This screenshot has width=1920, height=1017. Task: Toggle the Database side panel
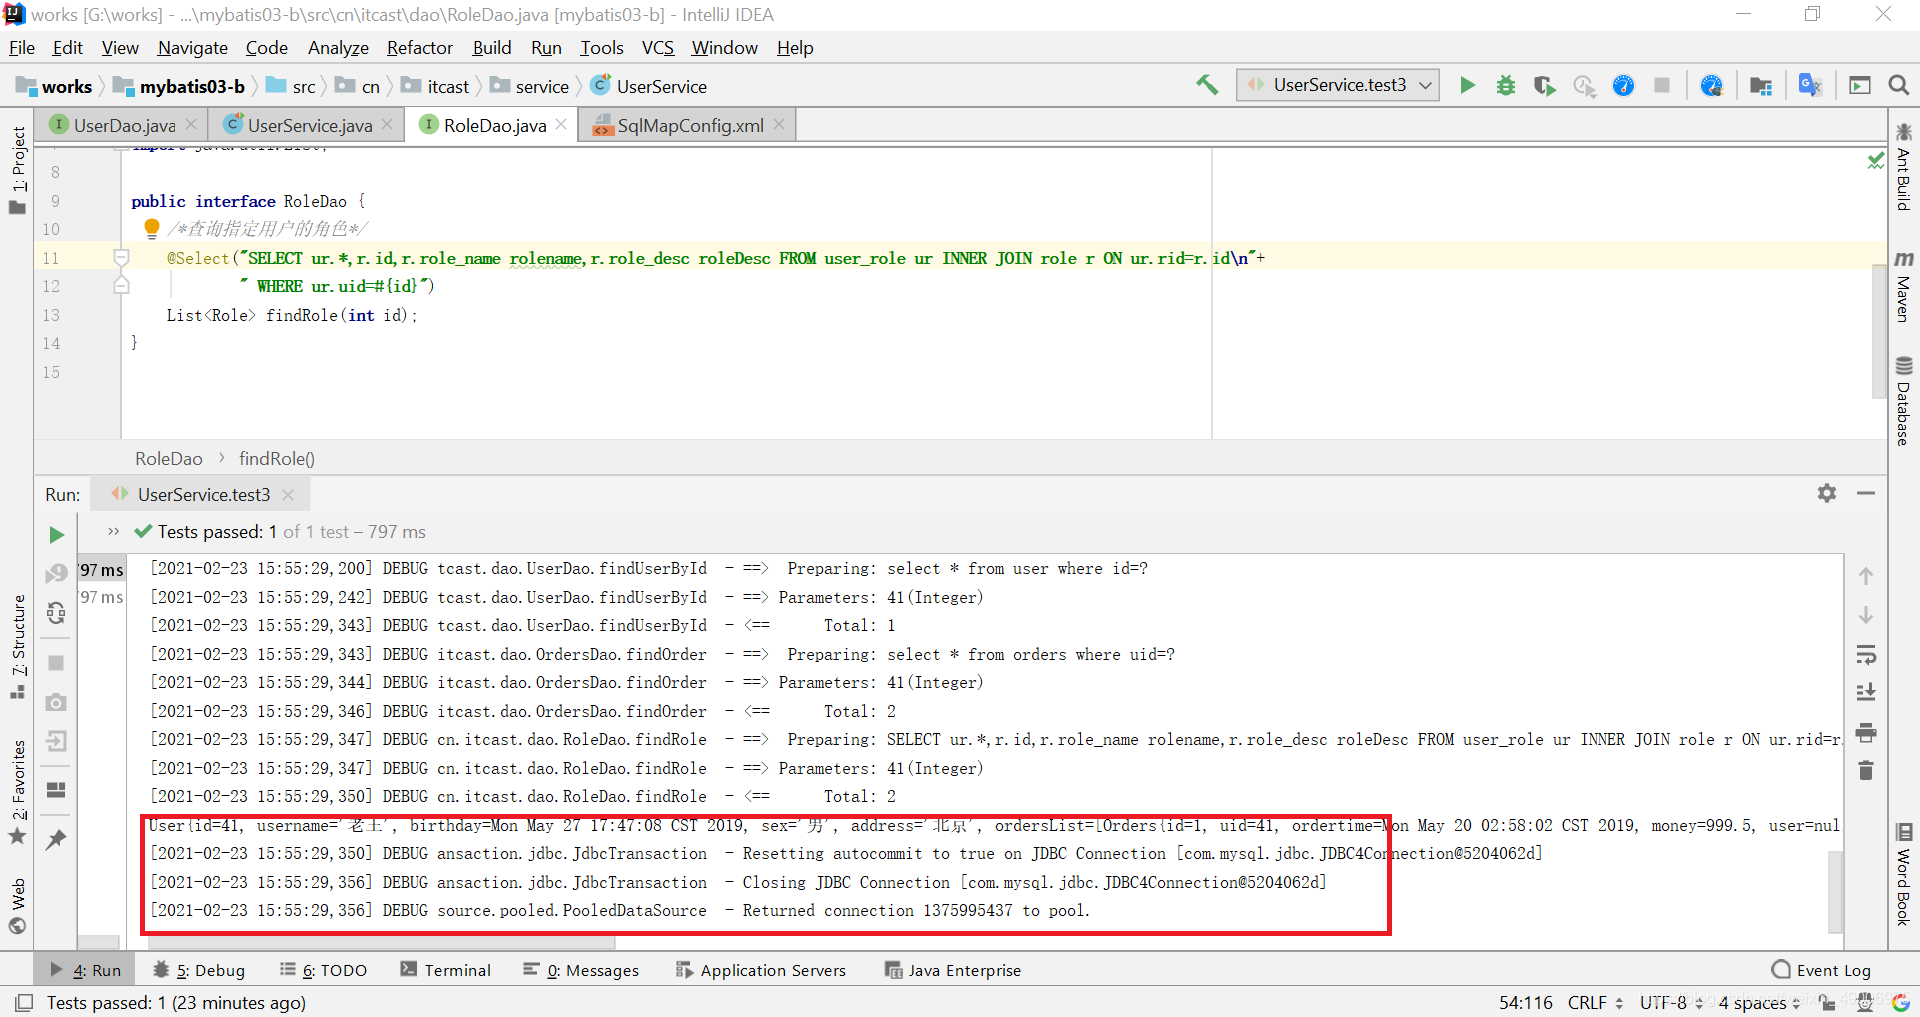(1903, 401)
